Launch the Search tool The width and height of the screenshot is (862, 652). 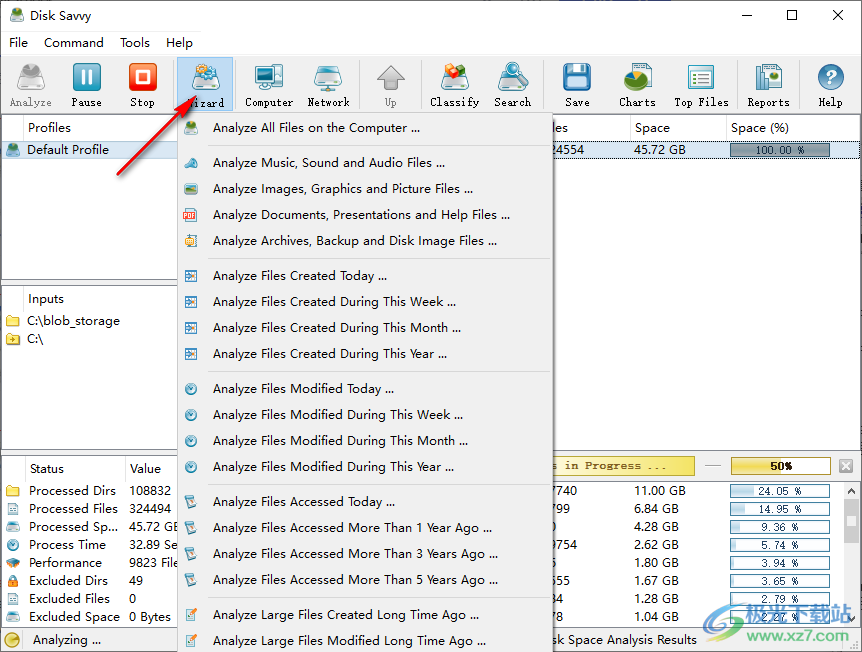coord(512,84)
